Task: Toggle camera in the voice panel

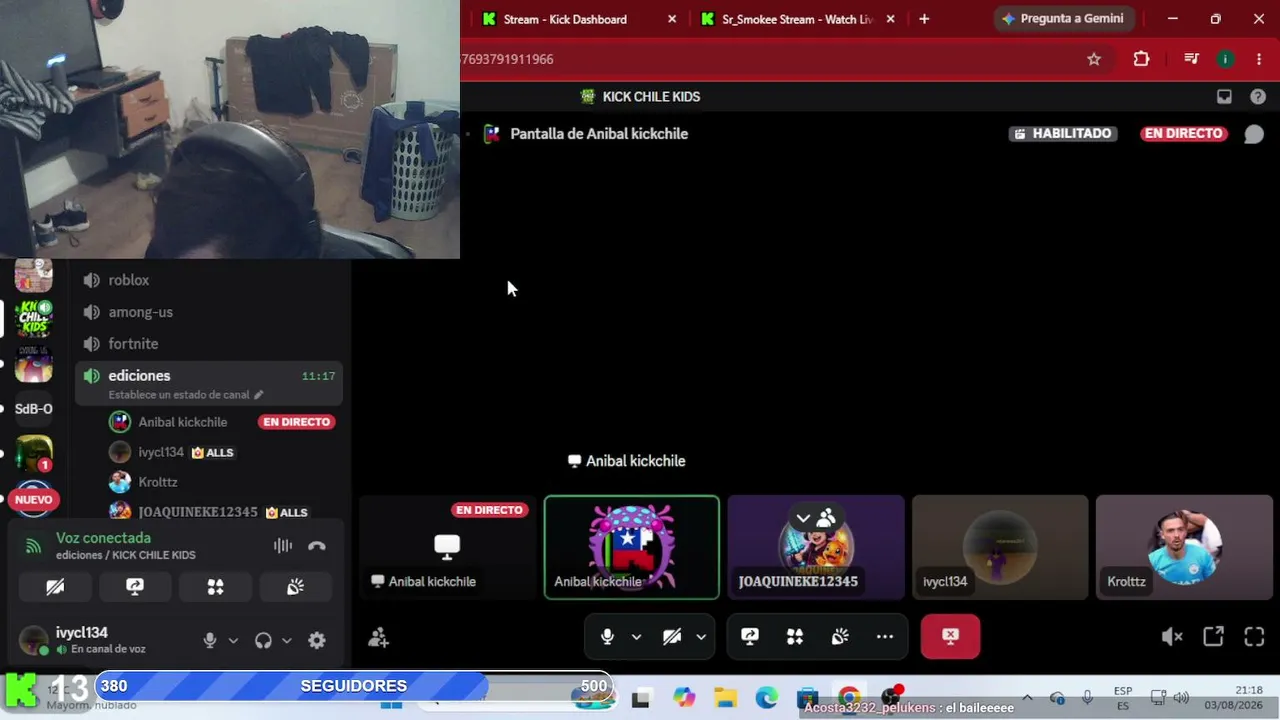Action: point(55,587)
